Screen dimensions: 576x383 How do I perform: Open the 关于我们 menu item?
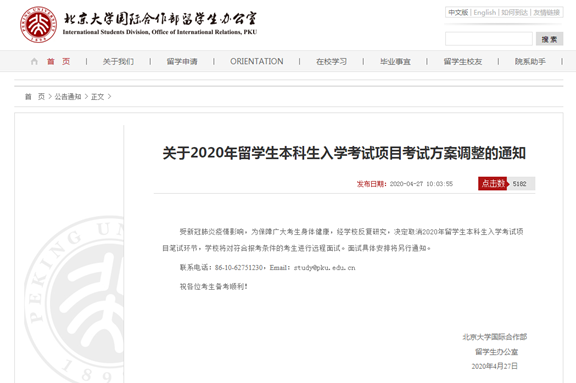[x=118, y=61]
